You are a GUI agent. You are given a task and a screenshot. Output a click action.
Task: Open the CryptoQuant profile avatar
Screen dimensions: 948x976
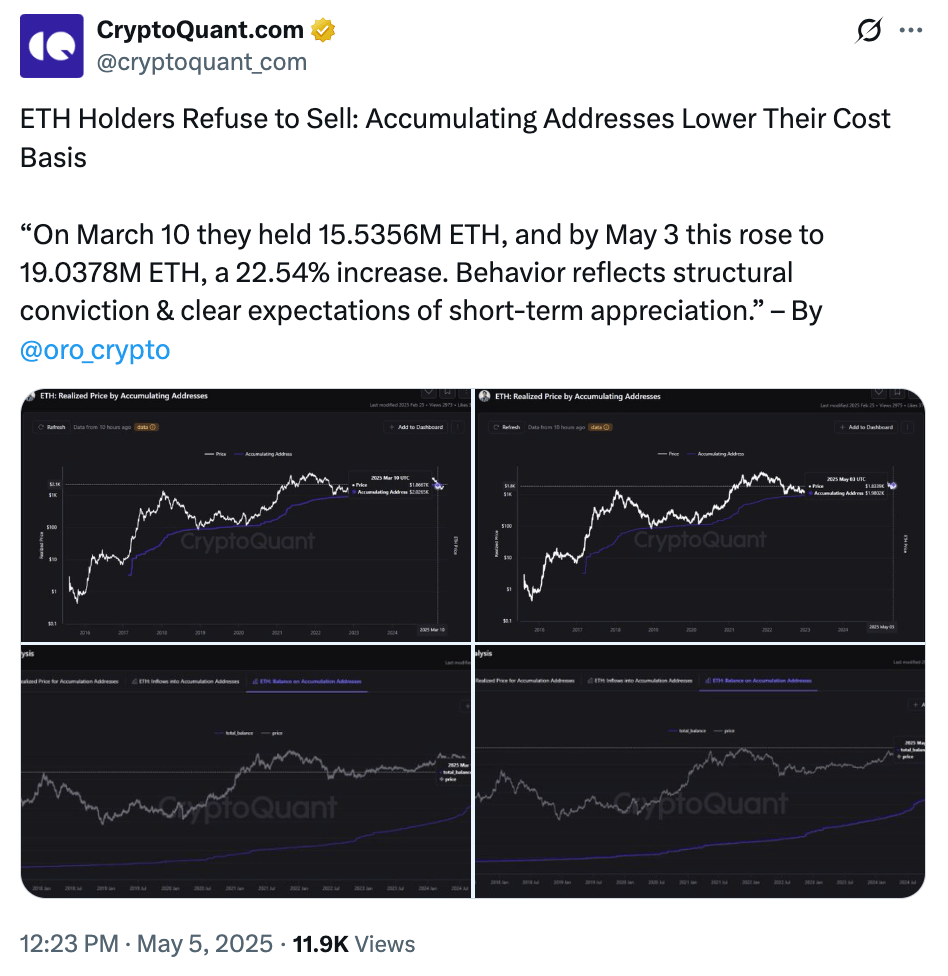point(52,45)
